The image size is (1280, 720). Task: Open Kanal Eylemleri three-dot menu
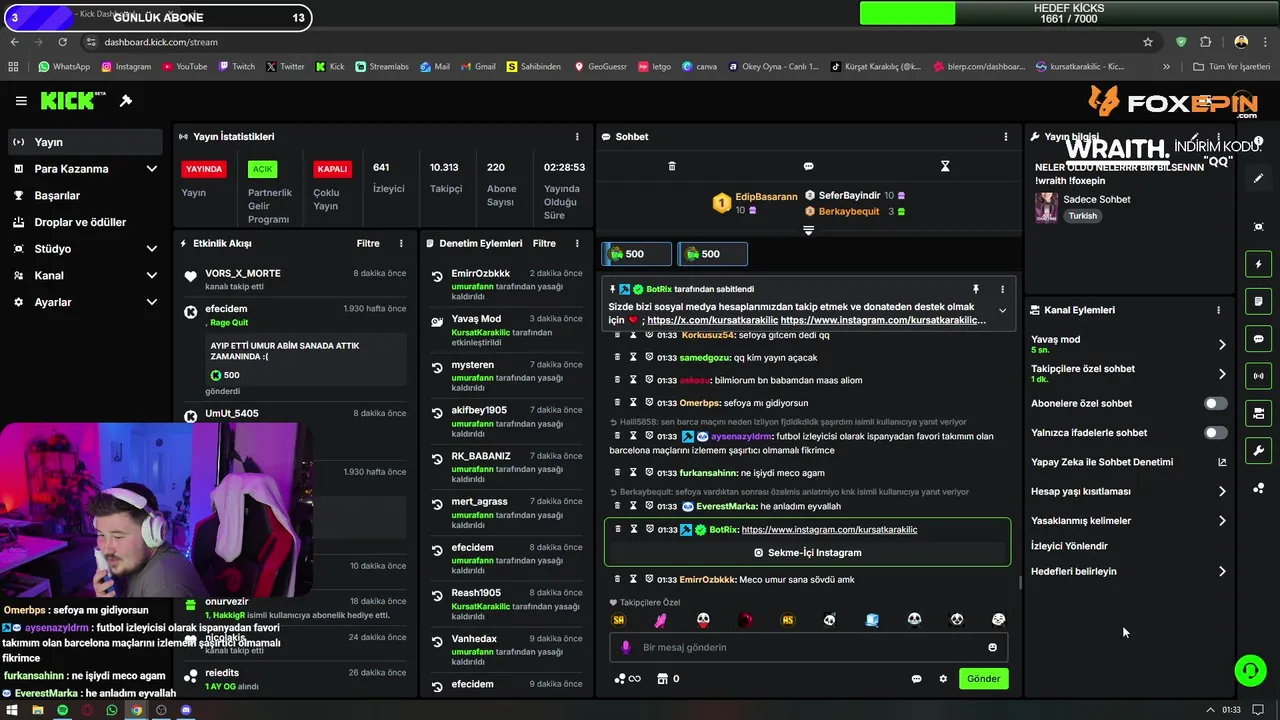click(1218, 310)
